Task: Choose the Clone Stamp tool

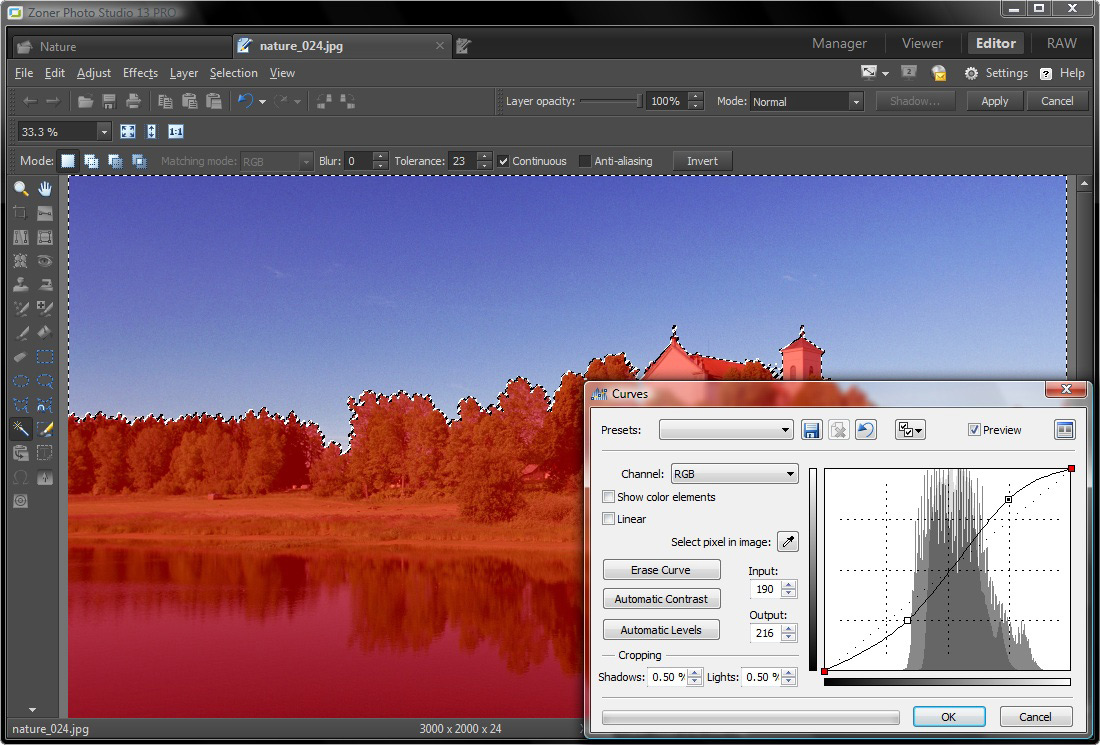Action: (20, 284)
